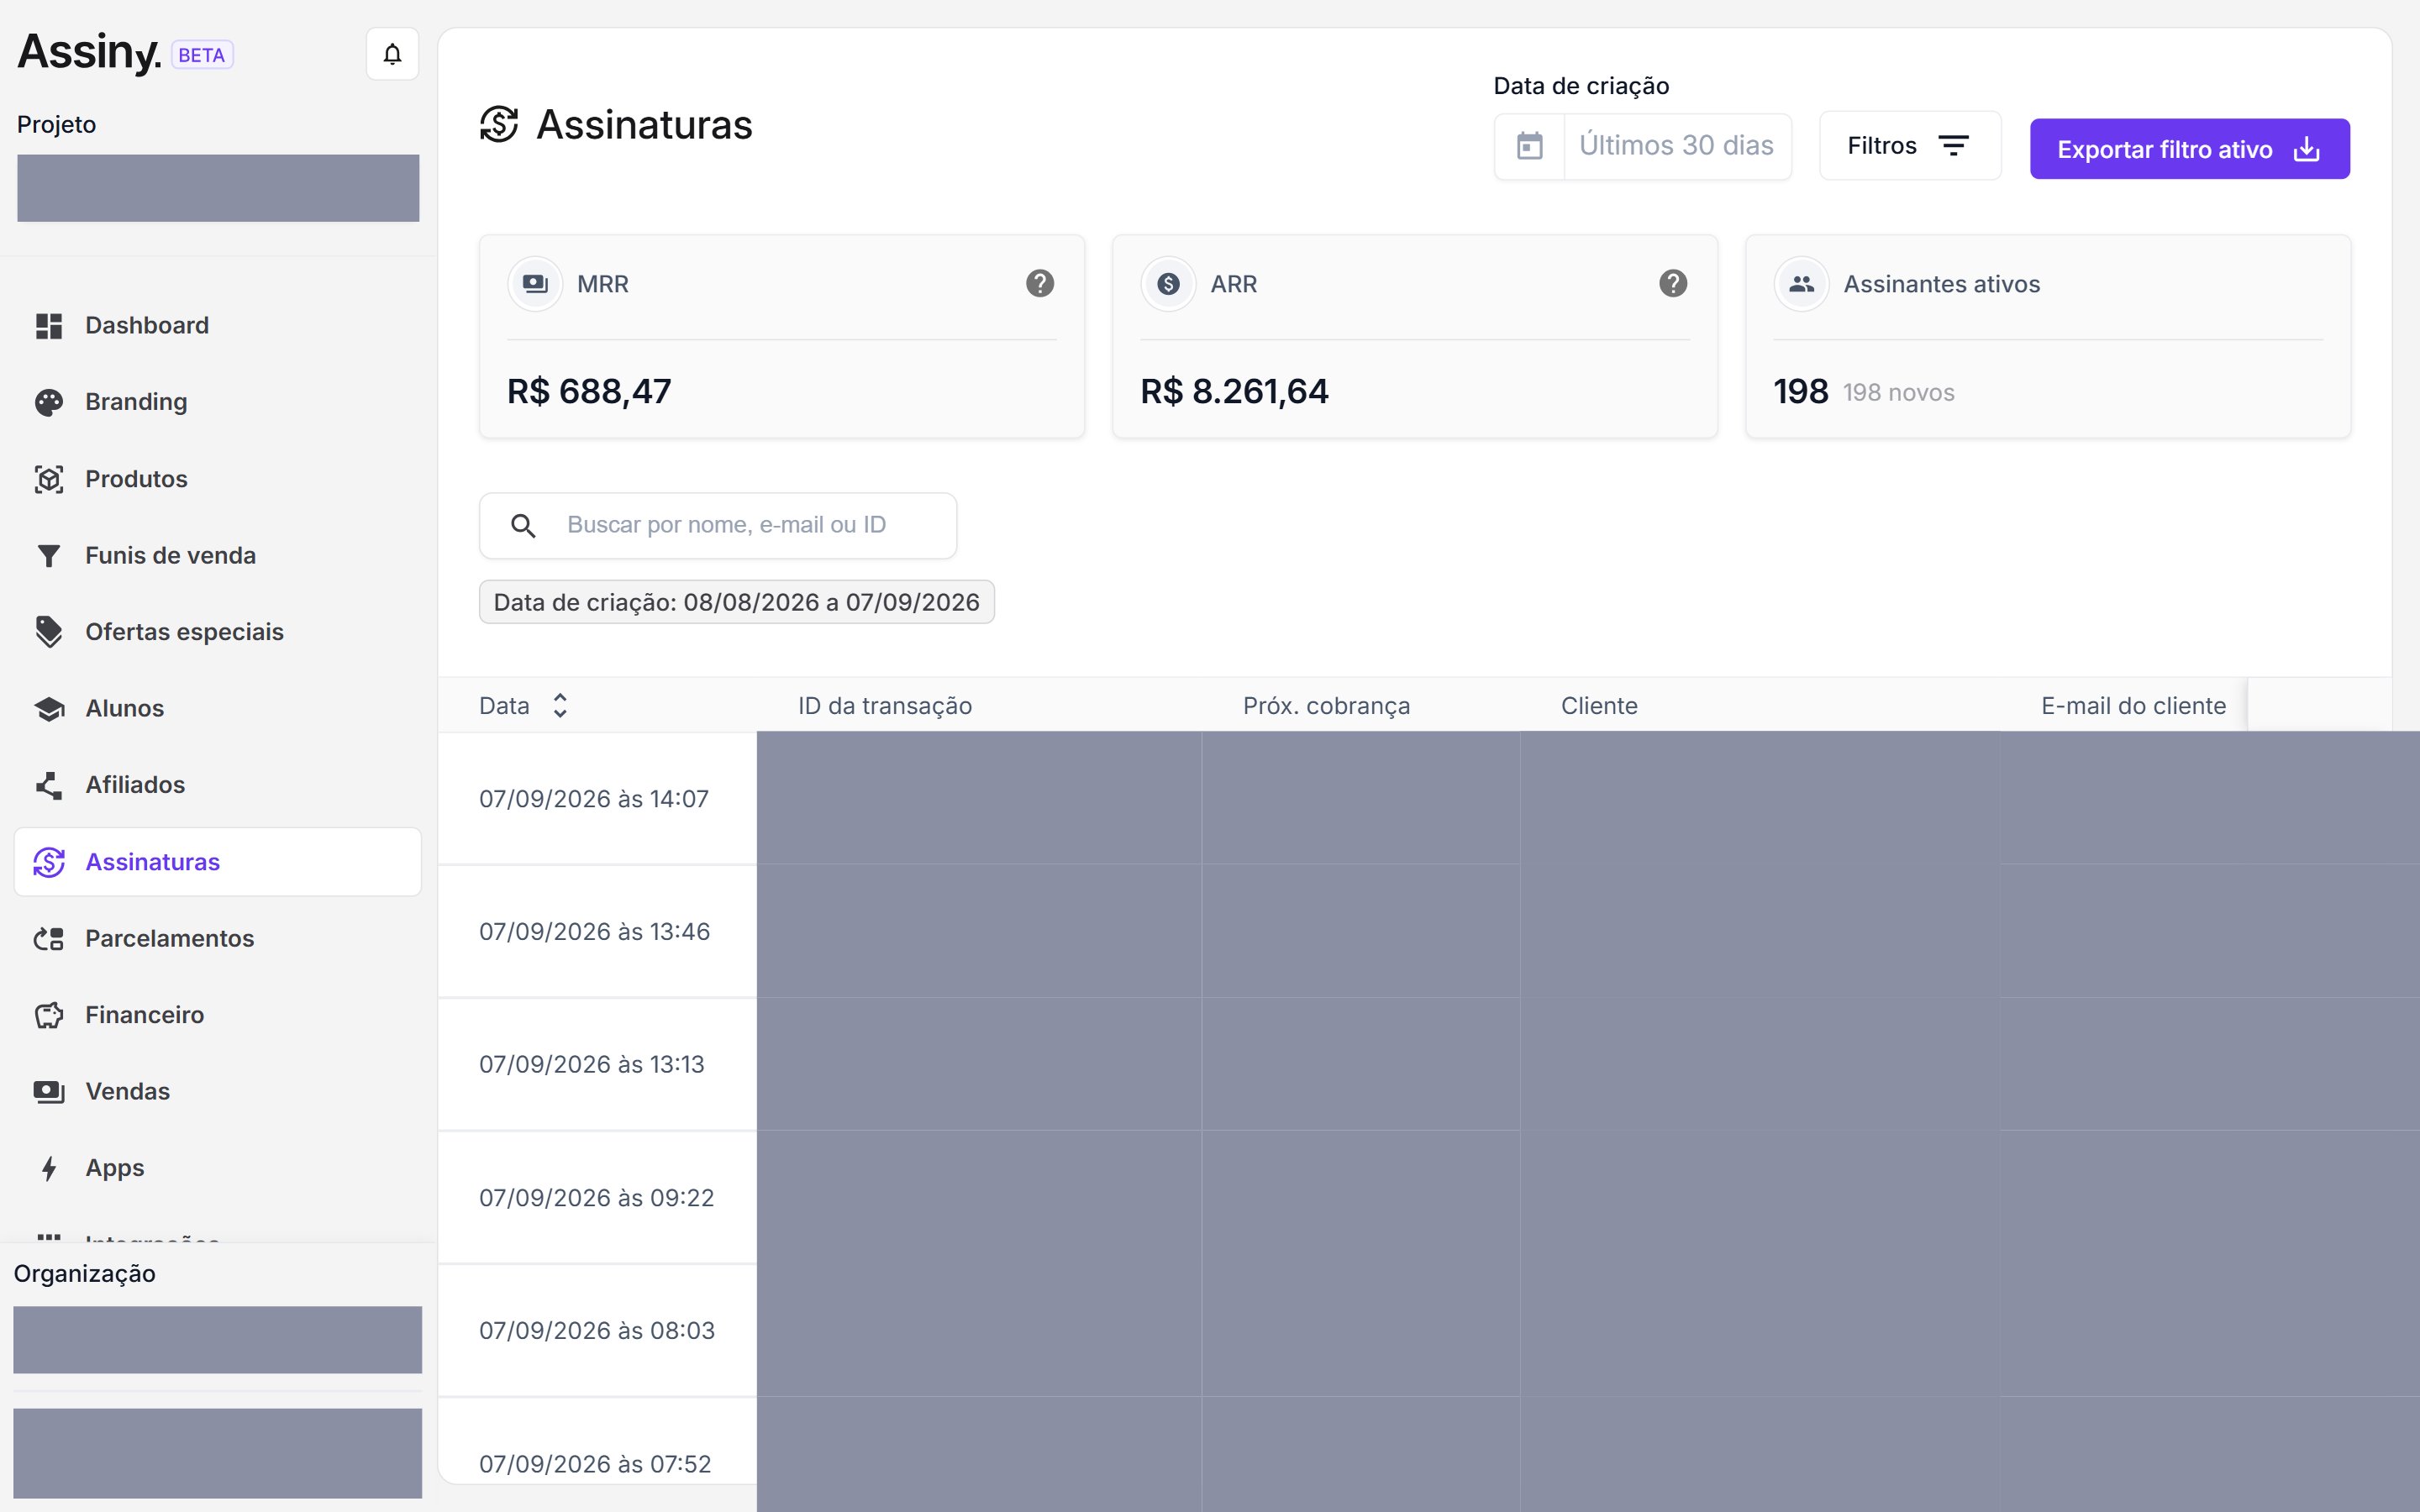Viewport: 2420px width, 1512px height.
Task: Click the Dashboard grid icon in the sidebar
Action: 49,326
